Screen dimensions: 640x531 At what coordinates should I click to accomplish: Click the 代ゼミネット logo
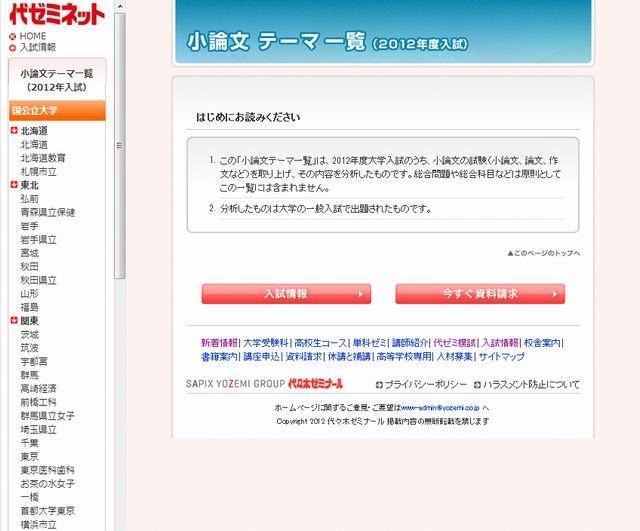pos(57,14)
